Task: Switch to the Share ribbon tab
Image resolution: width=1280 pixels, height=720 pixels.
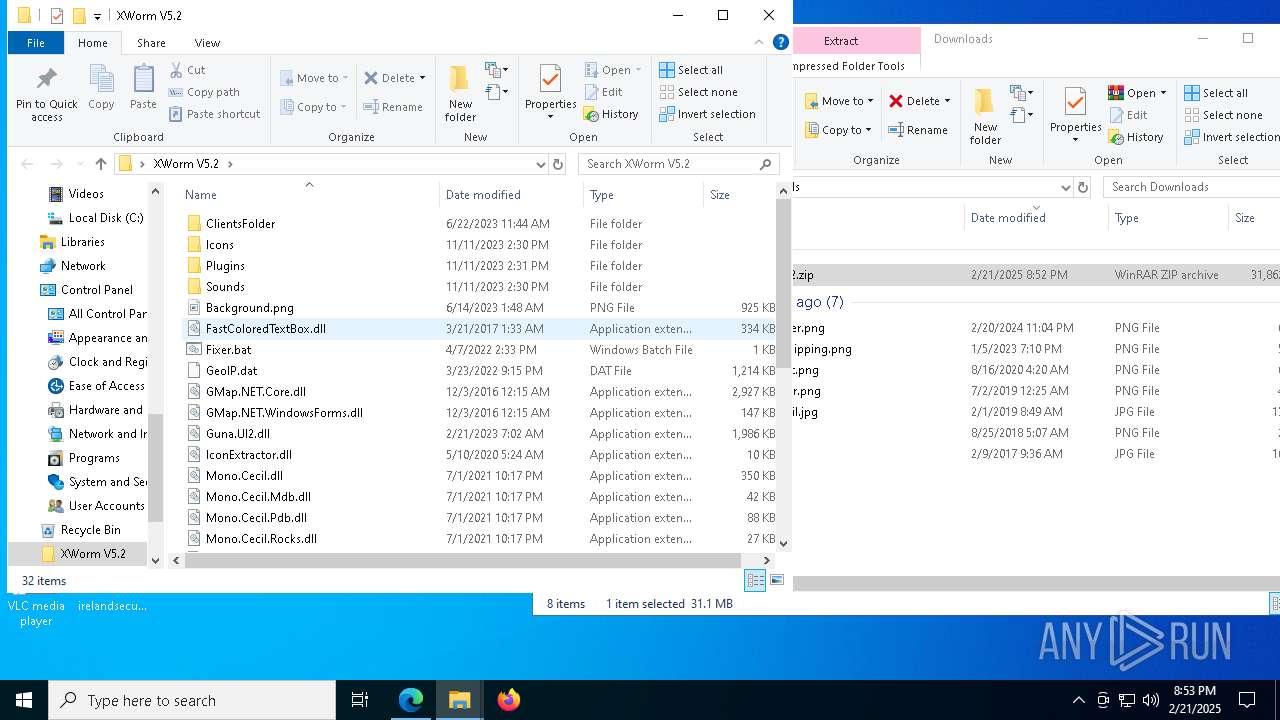Action: click(151, 43)
